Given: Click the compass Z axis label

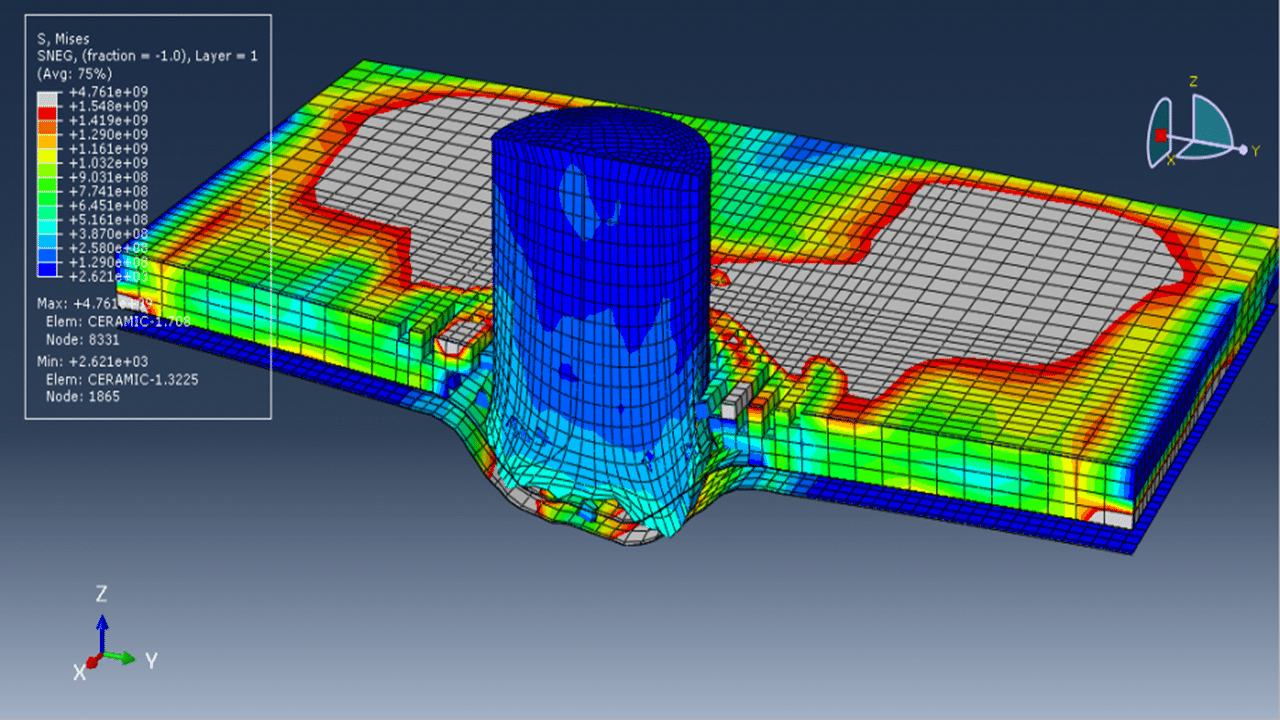Looking at the screenshot, I should pos(1193,82).
